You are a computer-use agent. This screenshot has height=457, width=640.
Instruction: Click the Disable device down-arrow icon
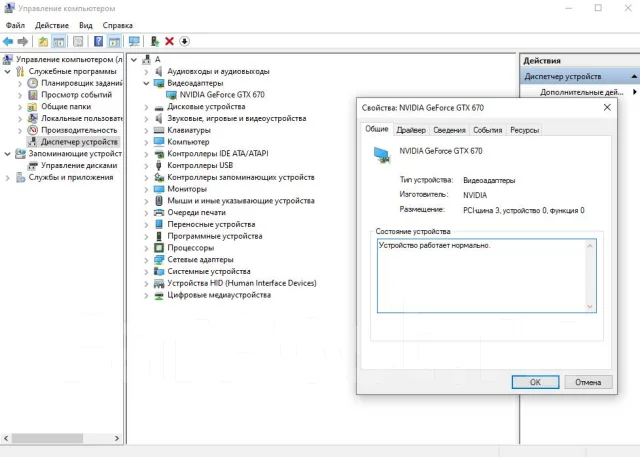(184, 41)
